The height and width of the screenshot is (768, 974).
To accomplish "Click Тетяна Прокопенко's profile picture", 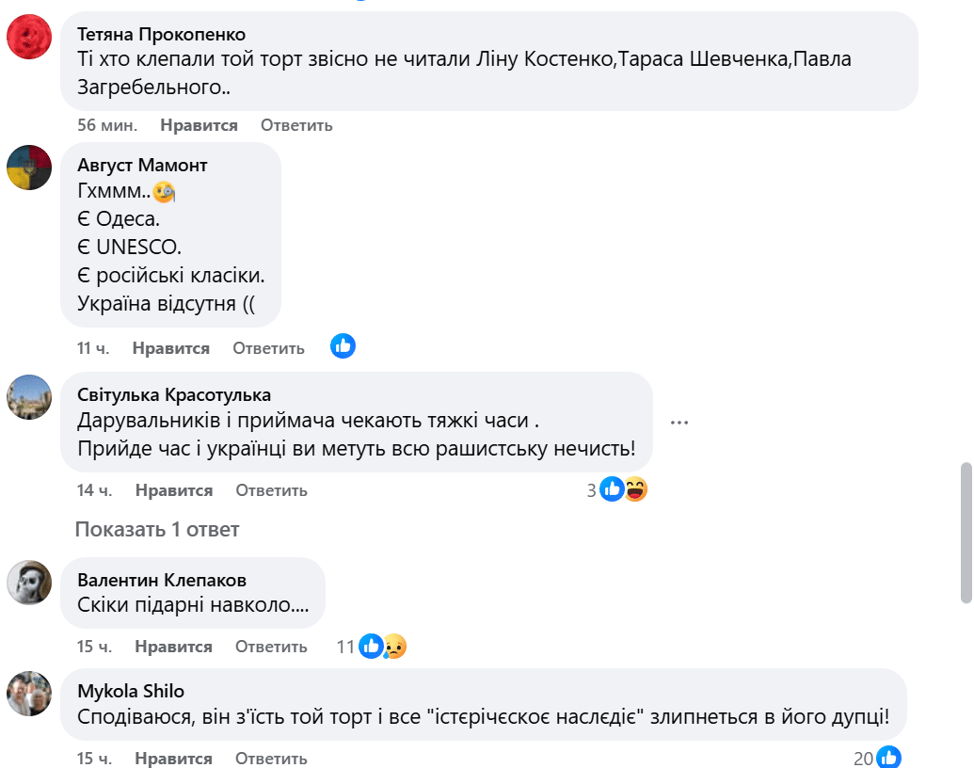I will pos(29,38).
